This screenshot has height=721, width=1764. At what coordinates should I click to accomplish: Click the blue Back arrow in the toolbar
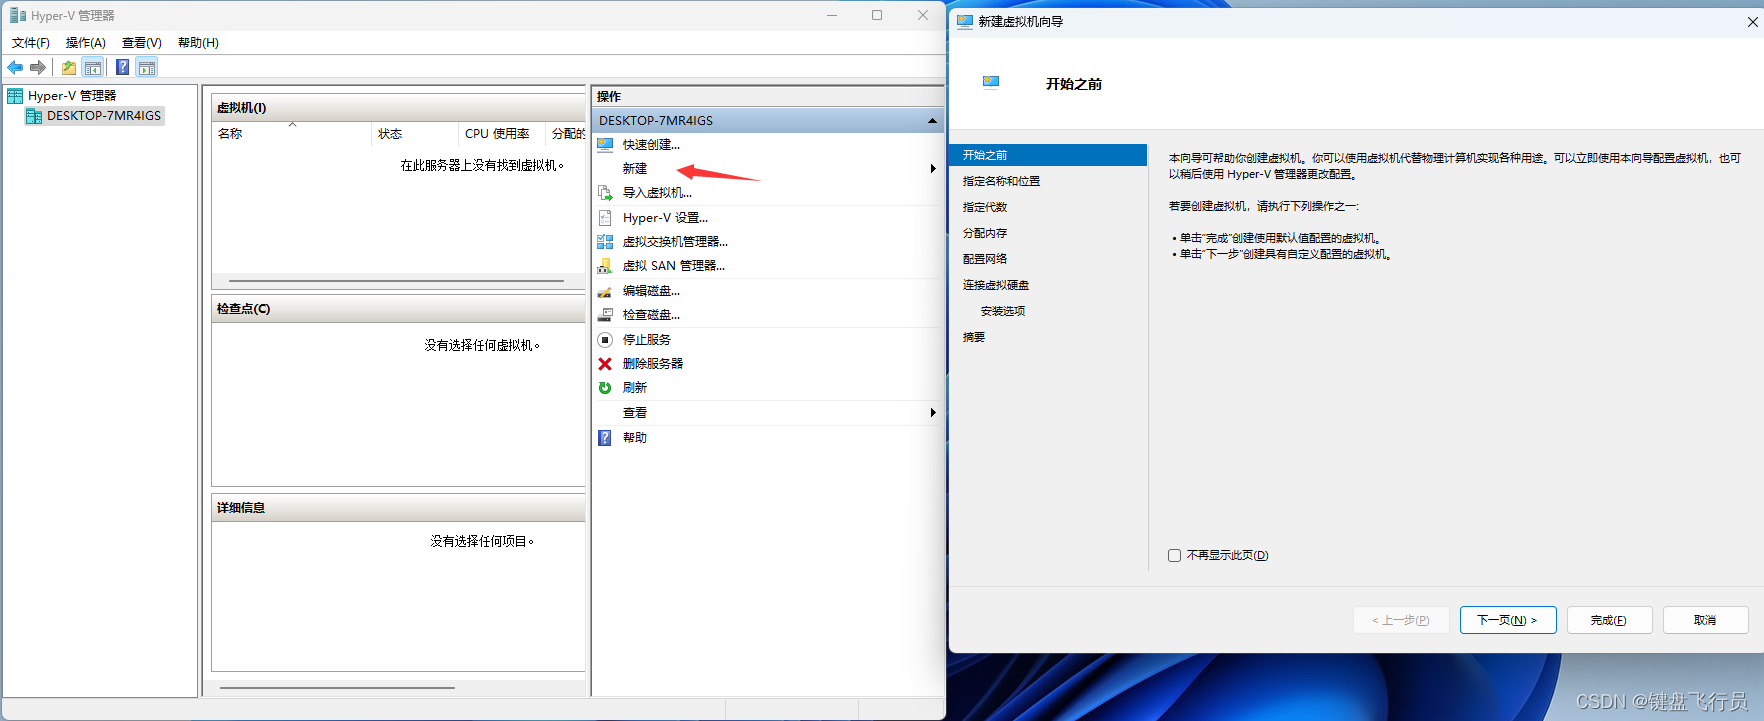click(x=15, y=67)
